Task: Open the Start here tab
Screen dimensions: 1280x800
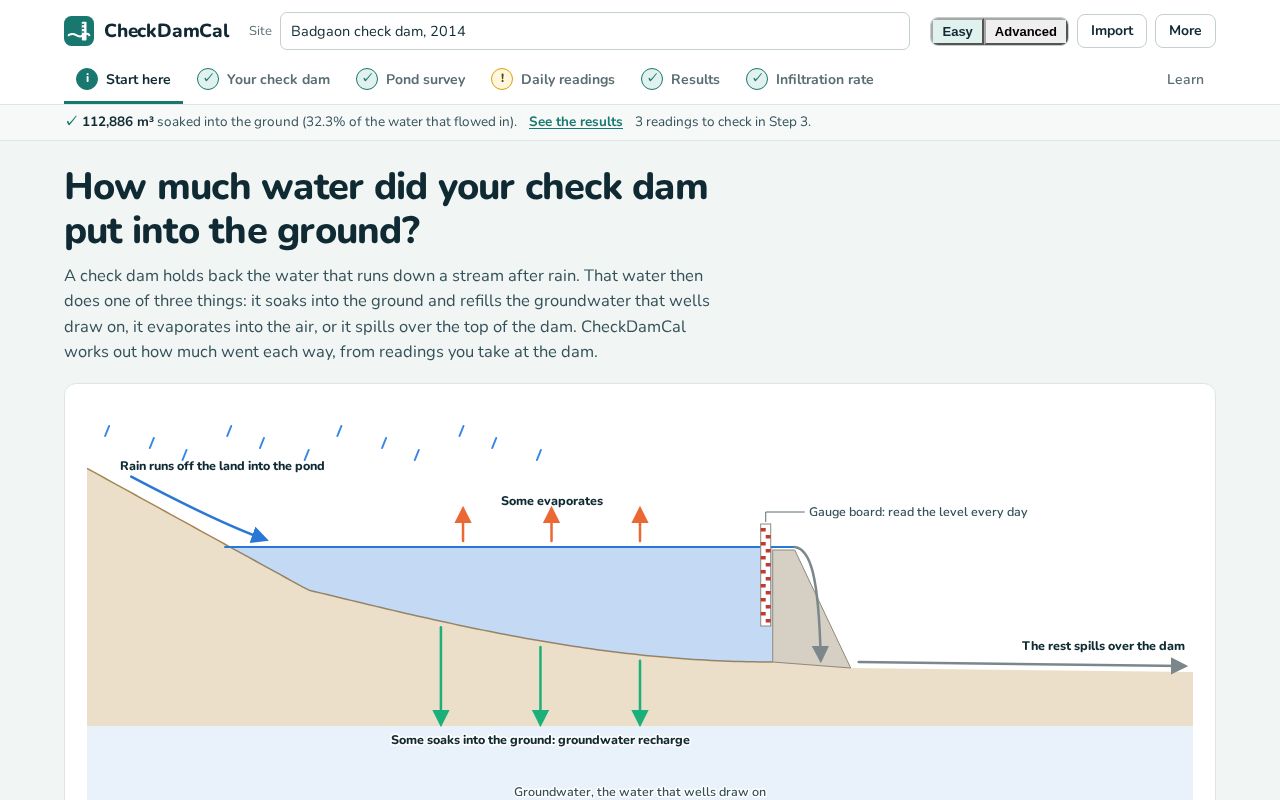Action: pyautogui.click(x=123, y=79)
